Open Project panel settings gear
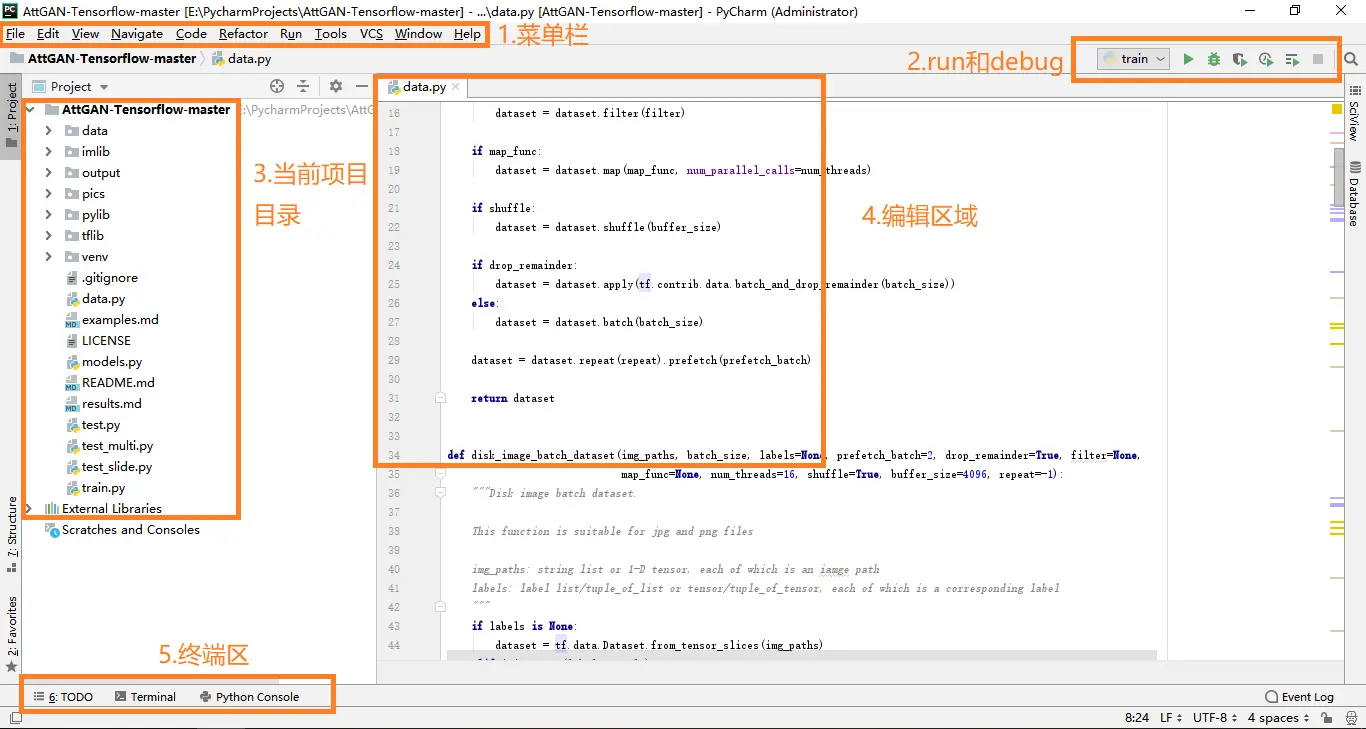Image resolution: width=1366 pixels, height=729 pixels. (336, 87)
